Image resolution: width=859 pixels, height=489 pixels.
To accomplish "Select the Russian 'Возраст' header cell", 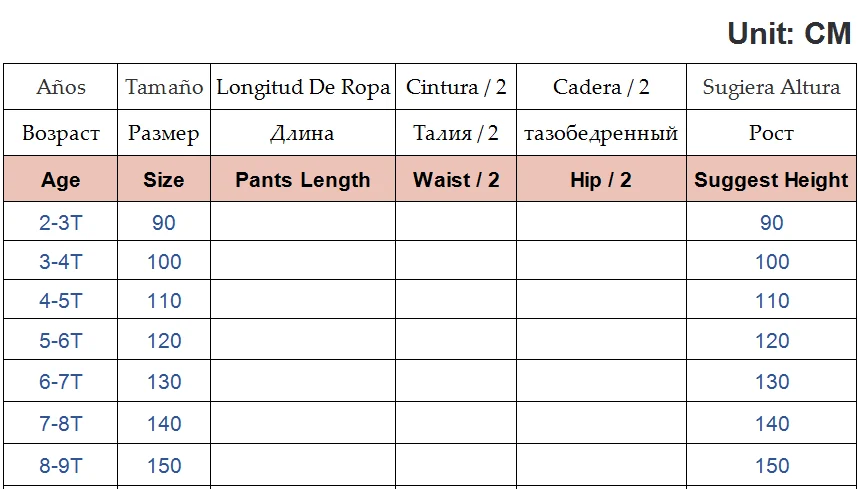I will pyautogui.click(x=61, y=133).
